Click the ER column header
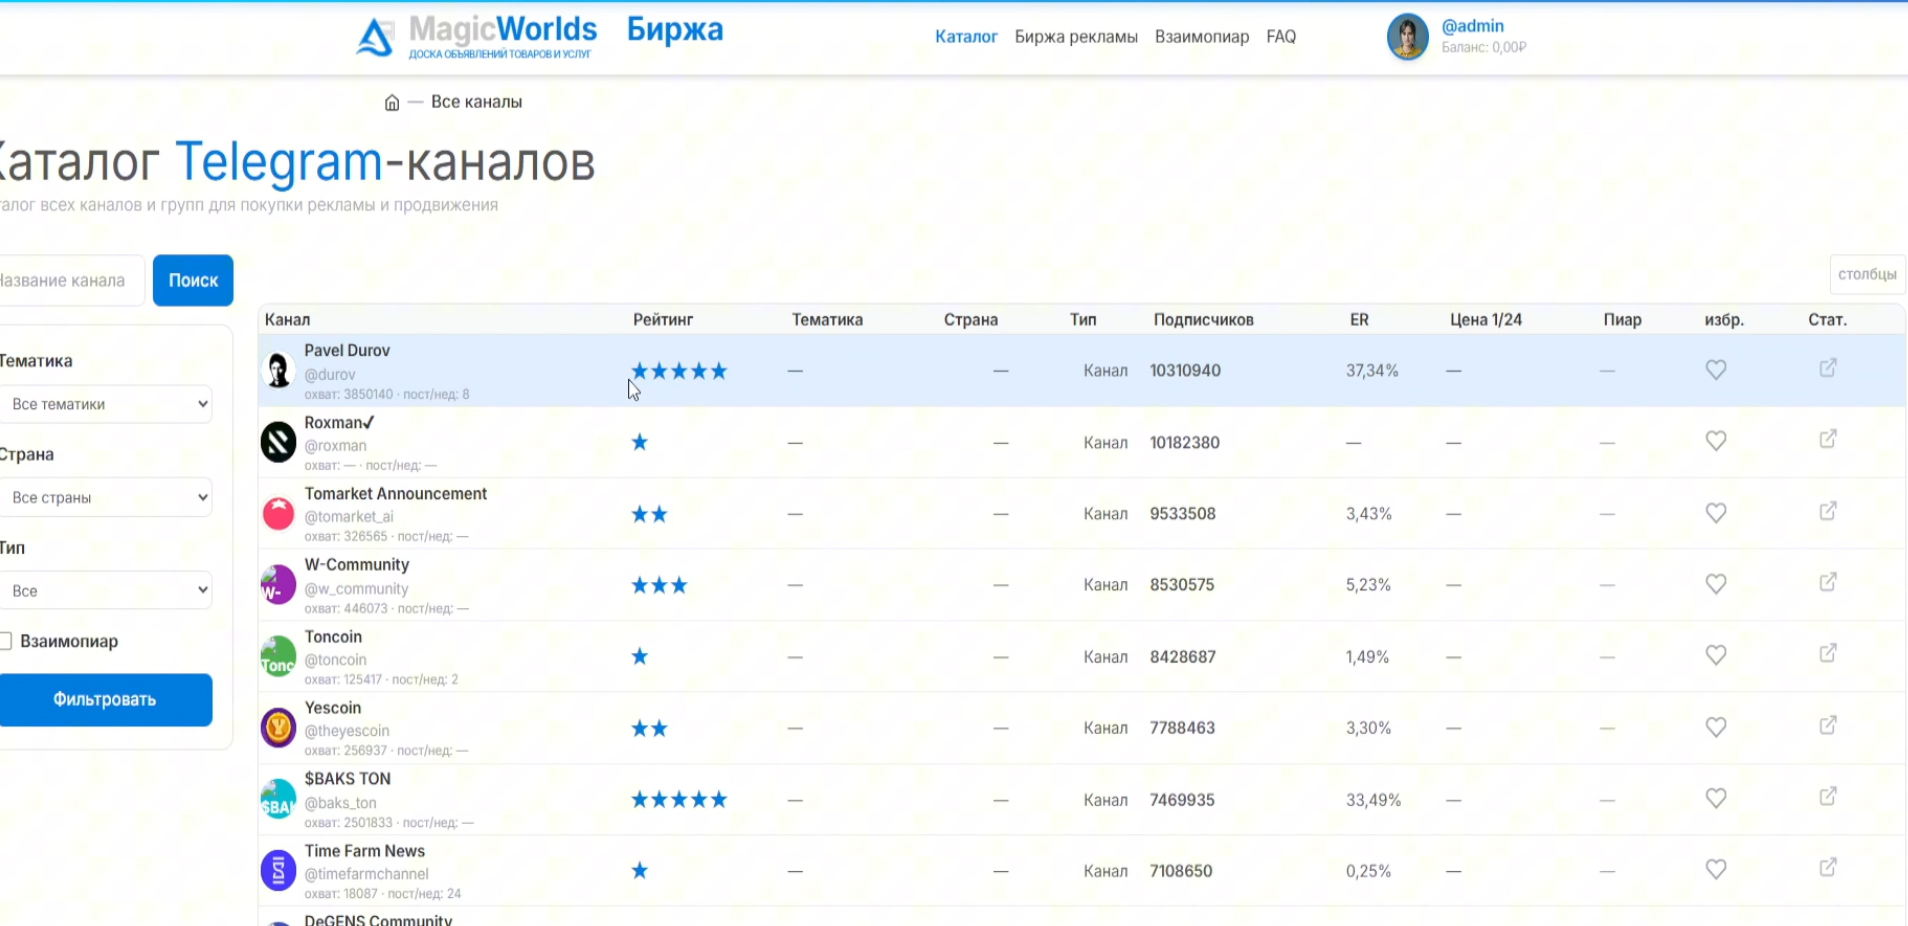Viewport: 1908px width, 926px height. coord(1359,320)
